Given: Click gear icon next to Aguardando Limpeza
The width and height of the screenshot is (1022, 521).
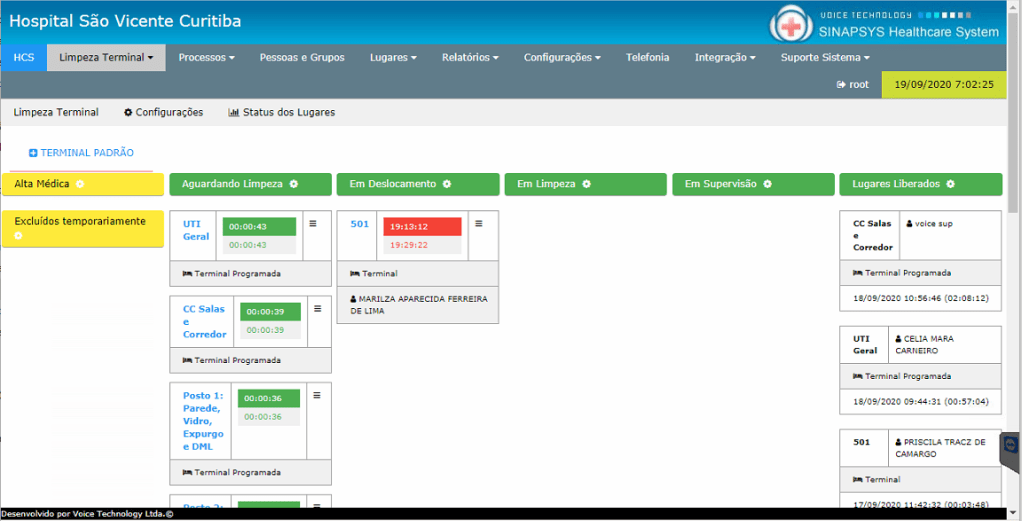Looking at the screenshot, I should click(294, 184).
